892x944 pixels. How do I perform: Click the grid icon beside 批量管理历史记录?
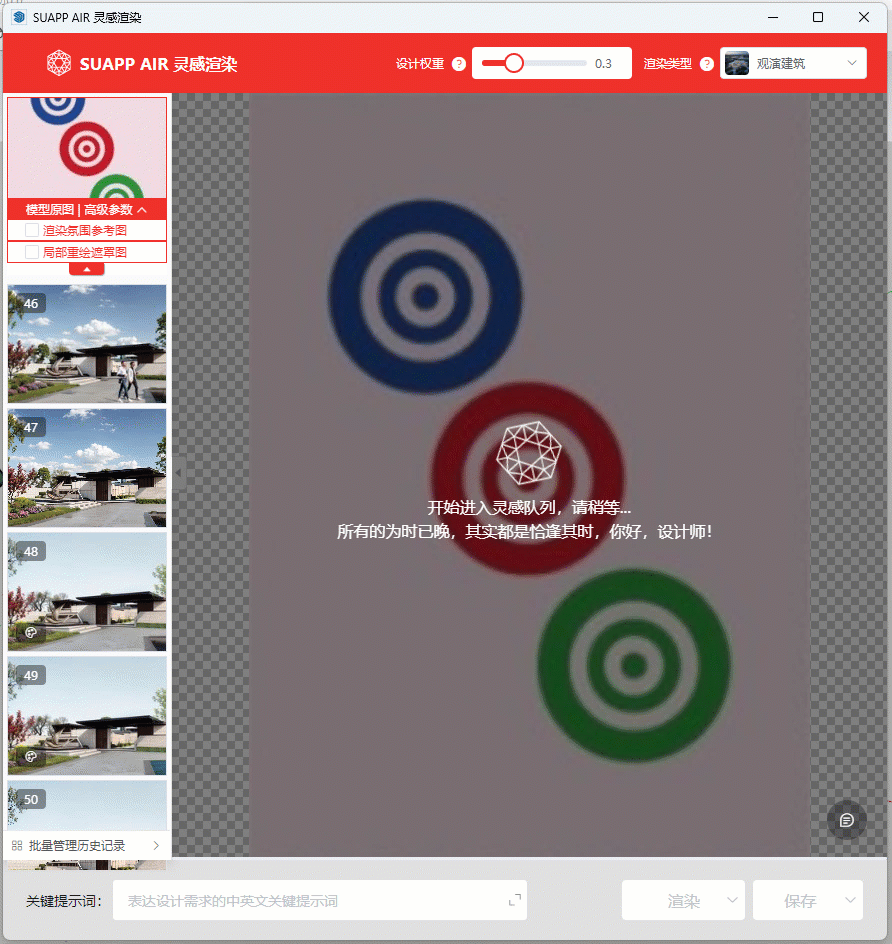(17, 846)
